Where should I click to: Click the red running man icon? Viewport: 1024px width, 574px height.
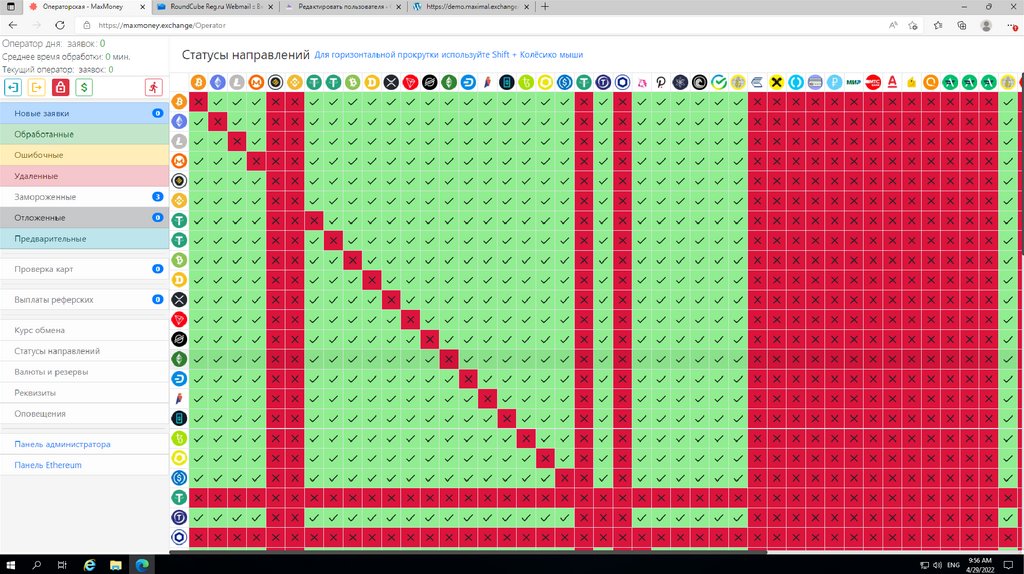[153, 88]
